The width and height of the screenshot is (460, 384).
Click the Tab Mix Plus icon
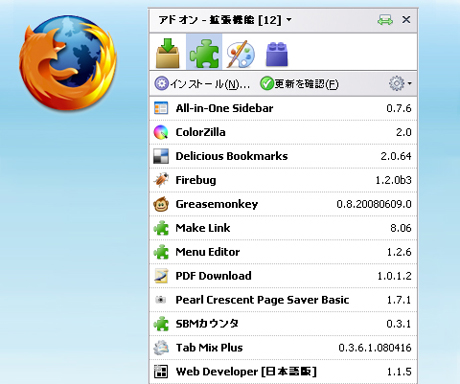tap(161, 348)
